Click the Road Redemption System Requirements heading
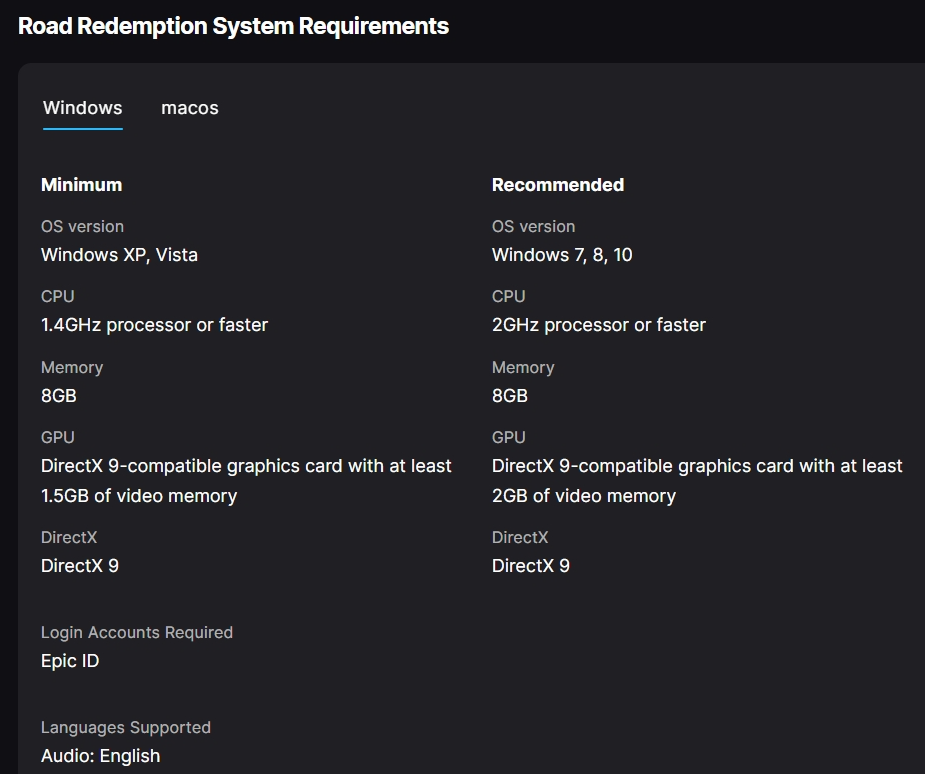This screenshot has height=774, width=925. (x=234, y=26)
